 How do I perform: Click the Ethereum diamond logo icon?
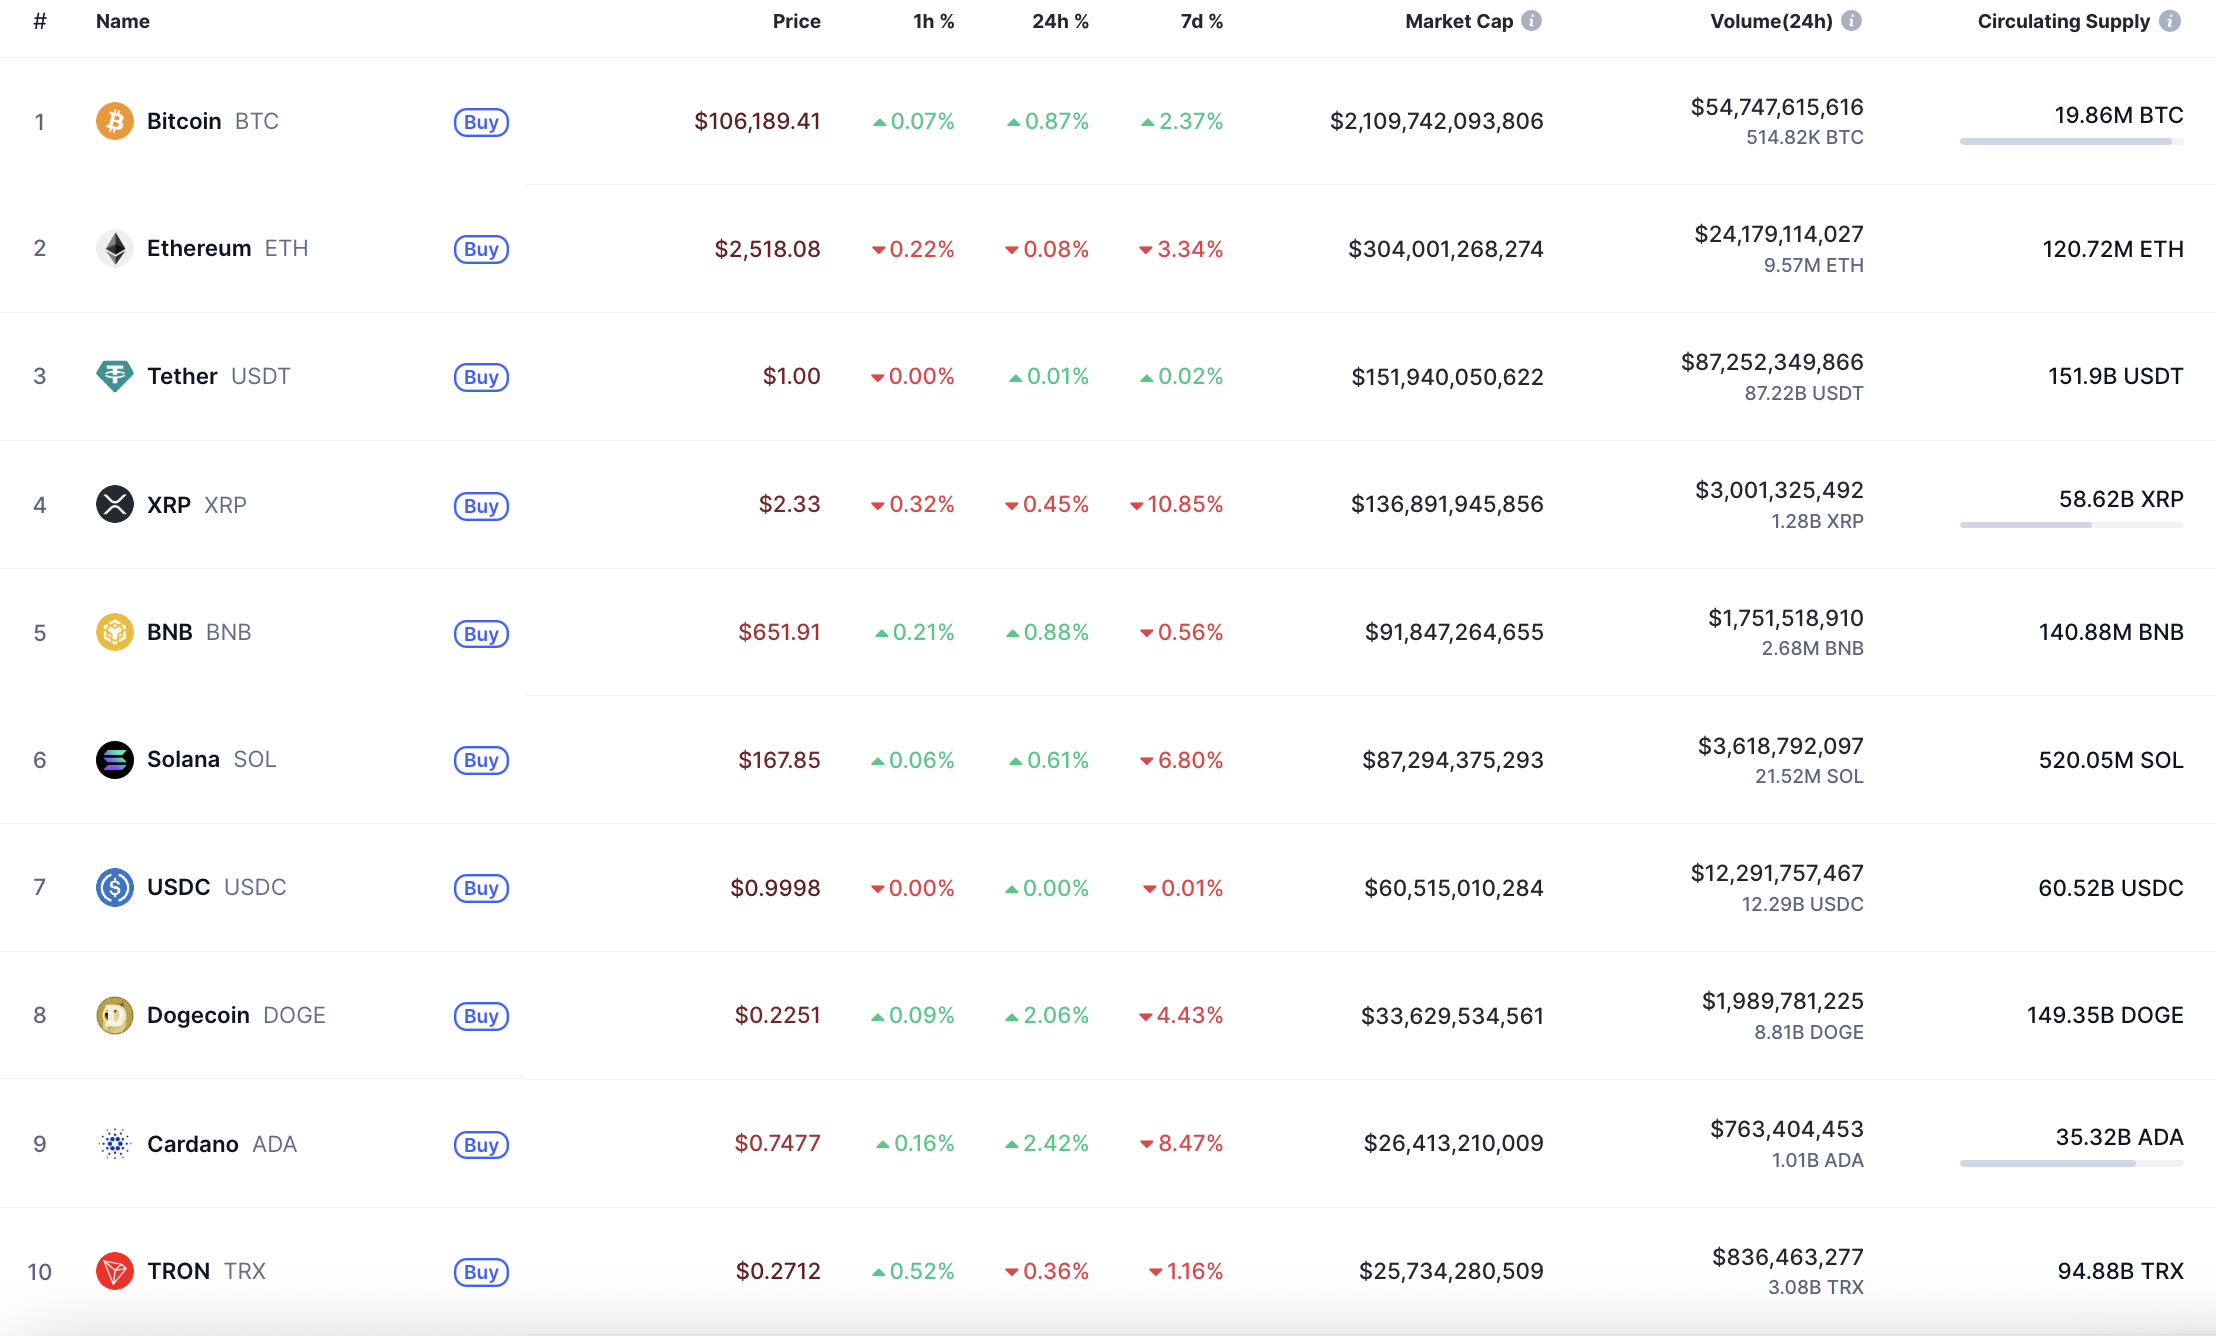(115, 249)
